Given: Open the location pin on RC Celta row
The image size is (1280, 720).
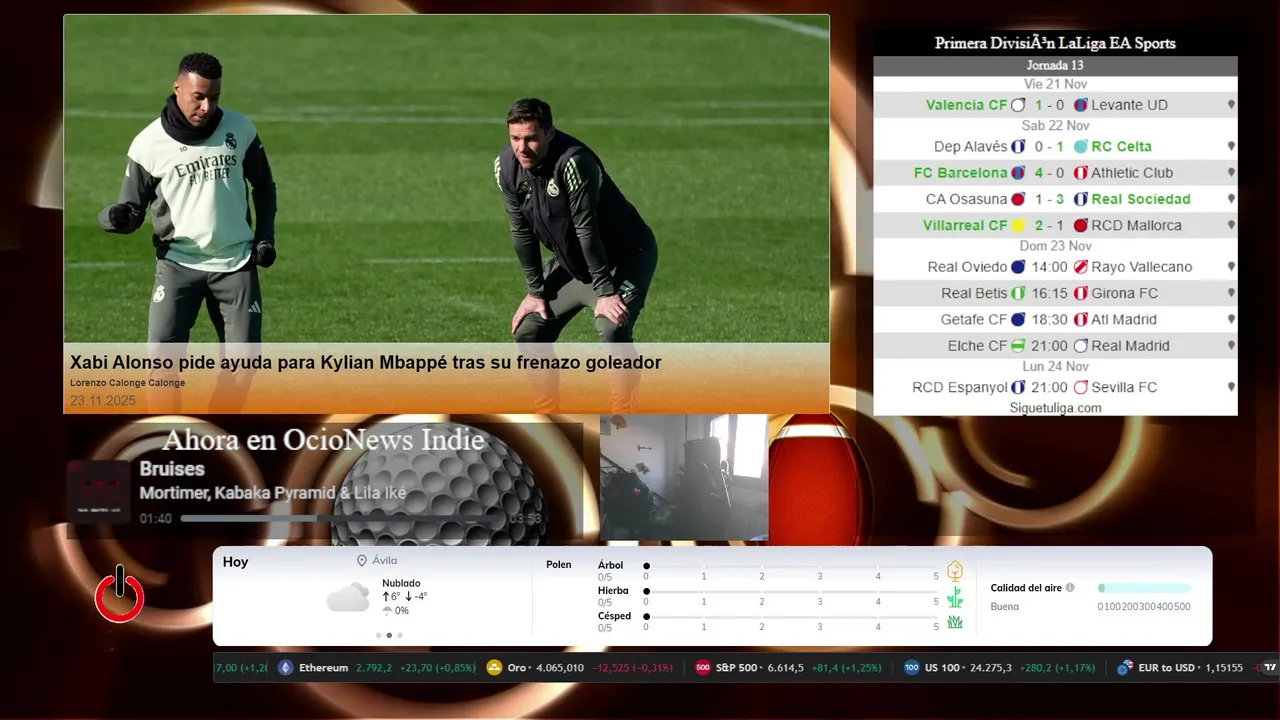Looking at the screenshot, I should tap(1231, 146).
